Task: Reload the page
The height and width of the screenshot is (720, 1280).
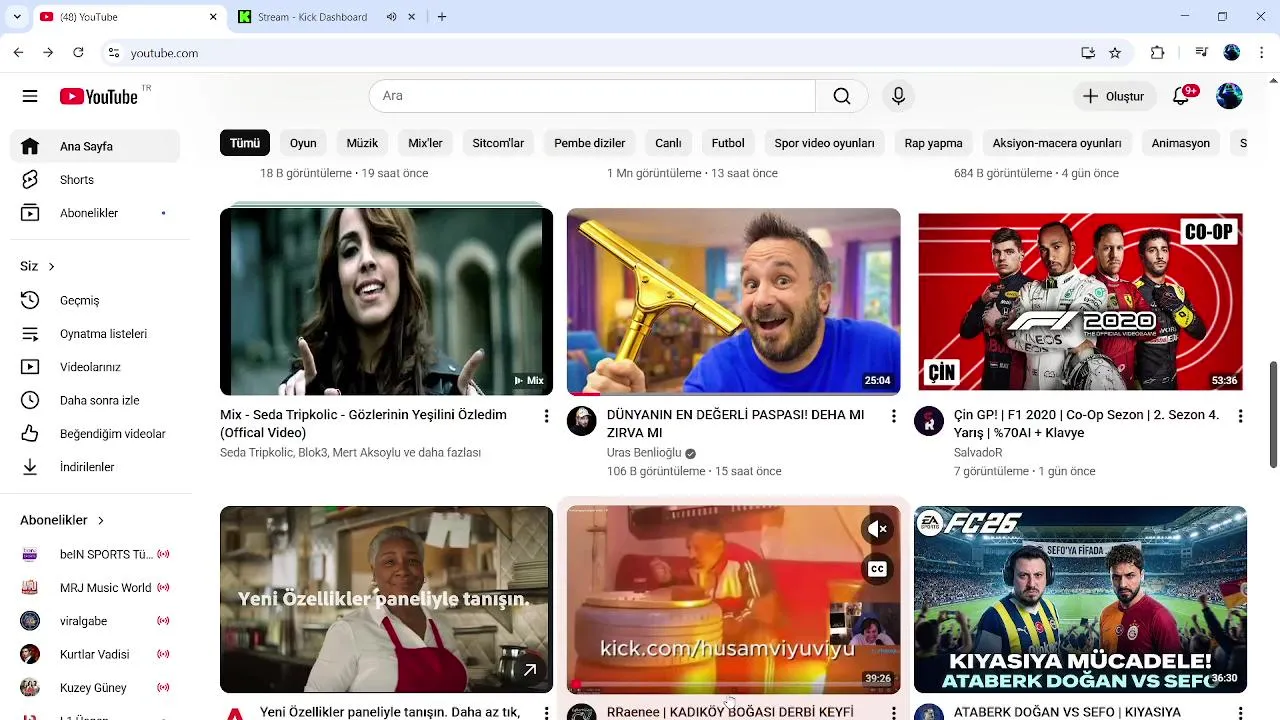Action: click(78, 53)
